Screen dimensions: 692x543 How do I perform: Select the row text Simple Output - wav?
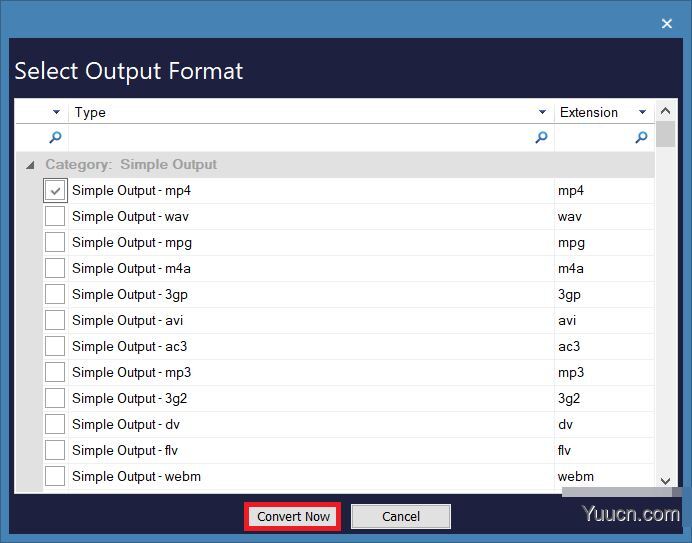click(131, 217)
